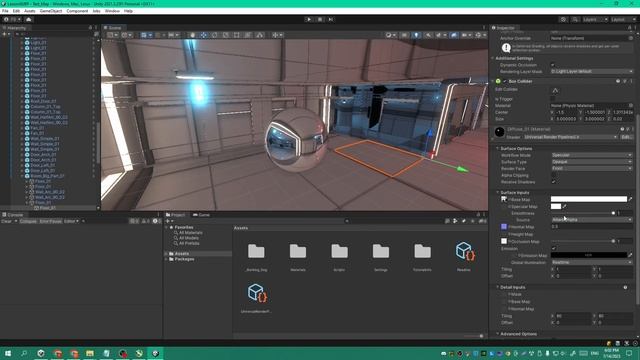Click the Base Map texture slot
The height and width of the screenshot is (360, 640).
[504, 199]
